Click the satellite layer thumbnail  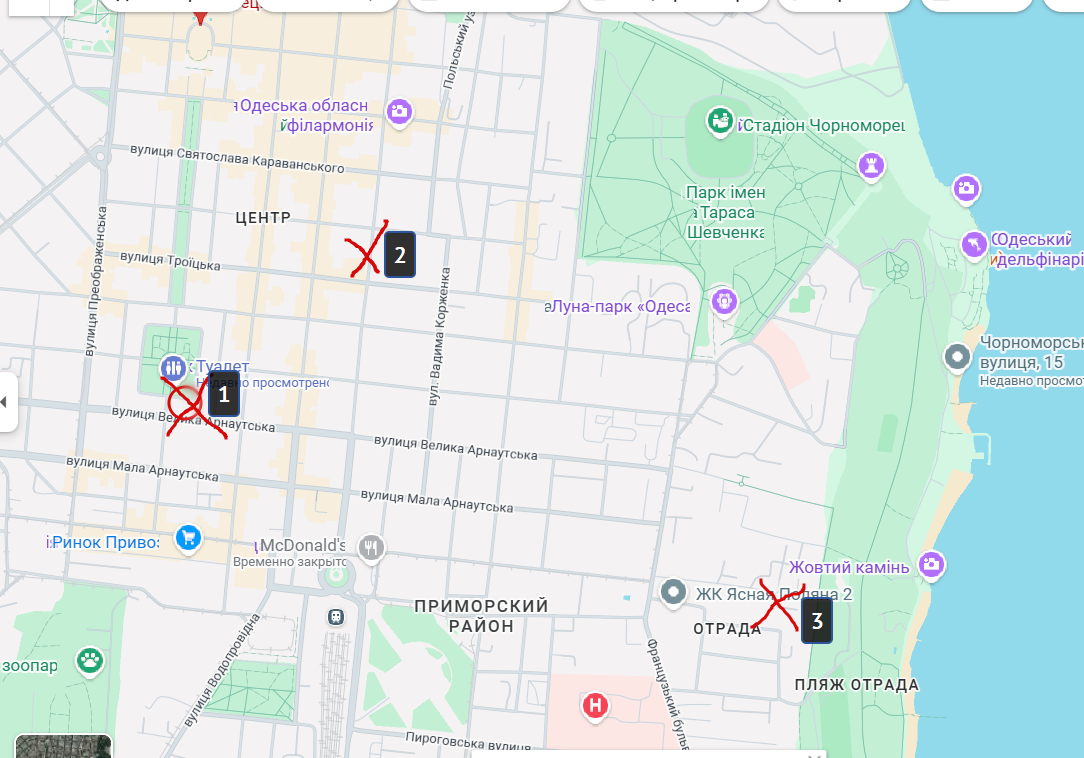[63, 746]
